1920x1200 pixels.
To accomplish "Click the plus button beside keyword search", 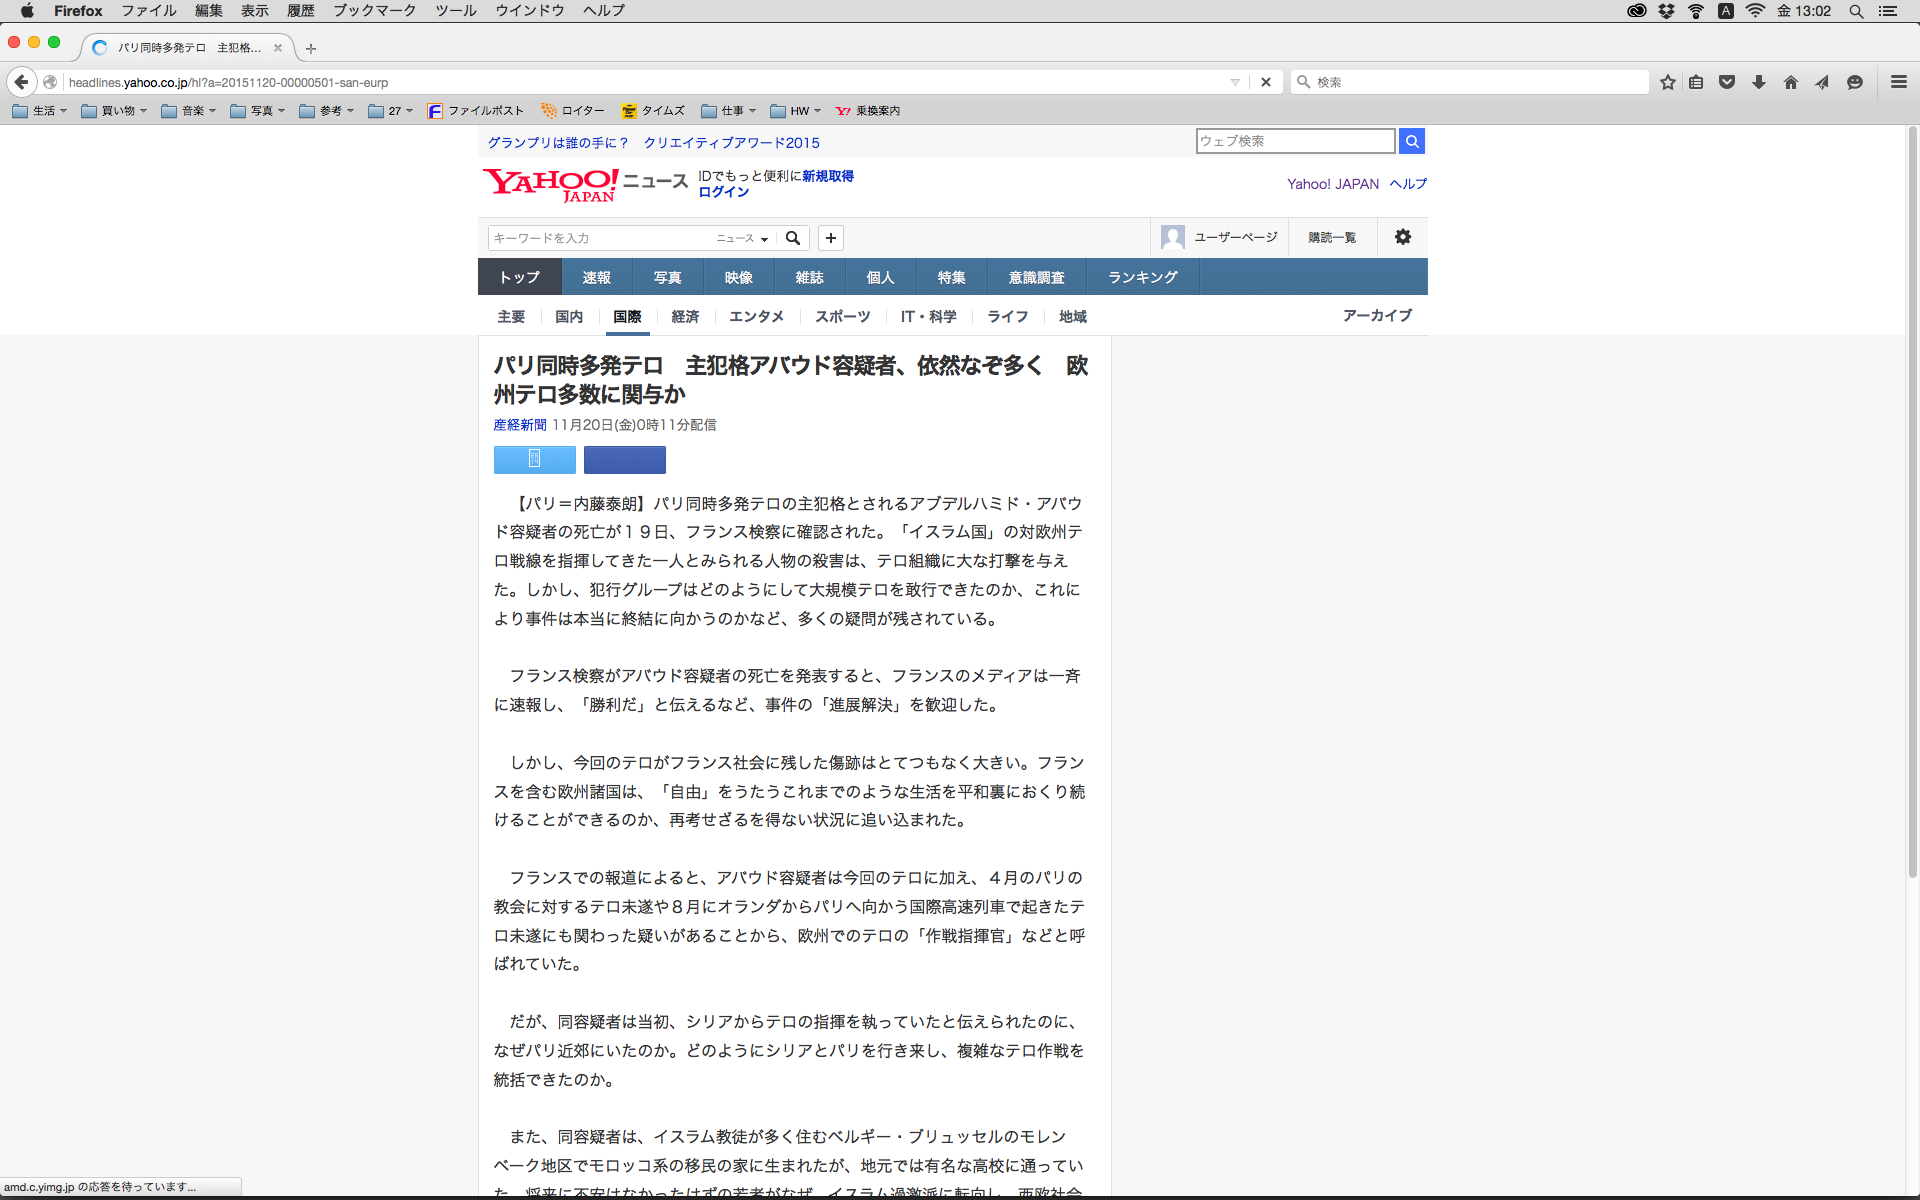I will point(831,238).
